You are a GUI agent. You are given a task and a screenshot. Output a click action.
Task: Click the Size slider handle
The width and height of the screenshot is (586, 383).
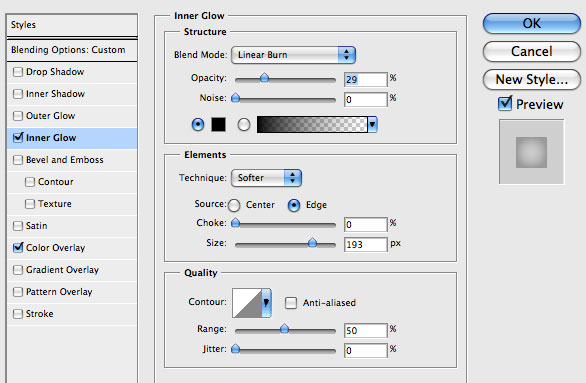[312, 243]
